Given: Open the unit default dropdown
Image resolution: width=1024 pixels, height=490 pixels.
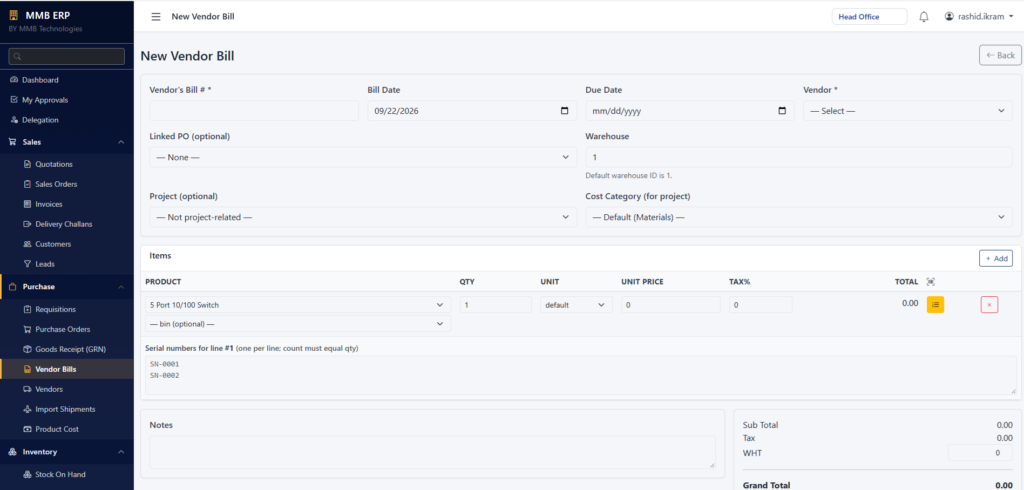Looking at the screenshot, I should (577, 304).
